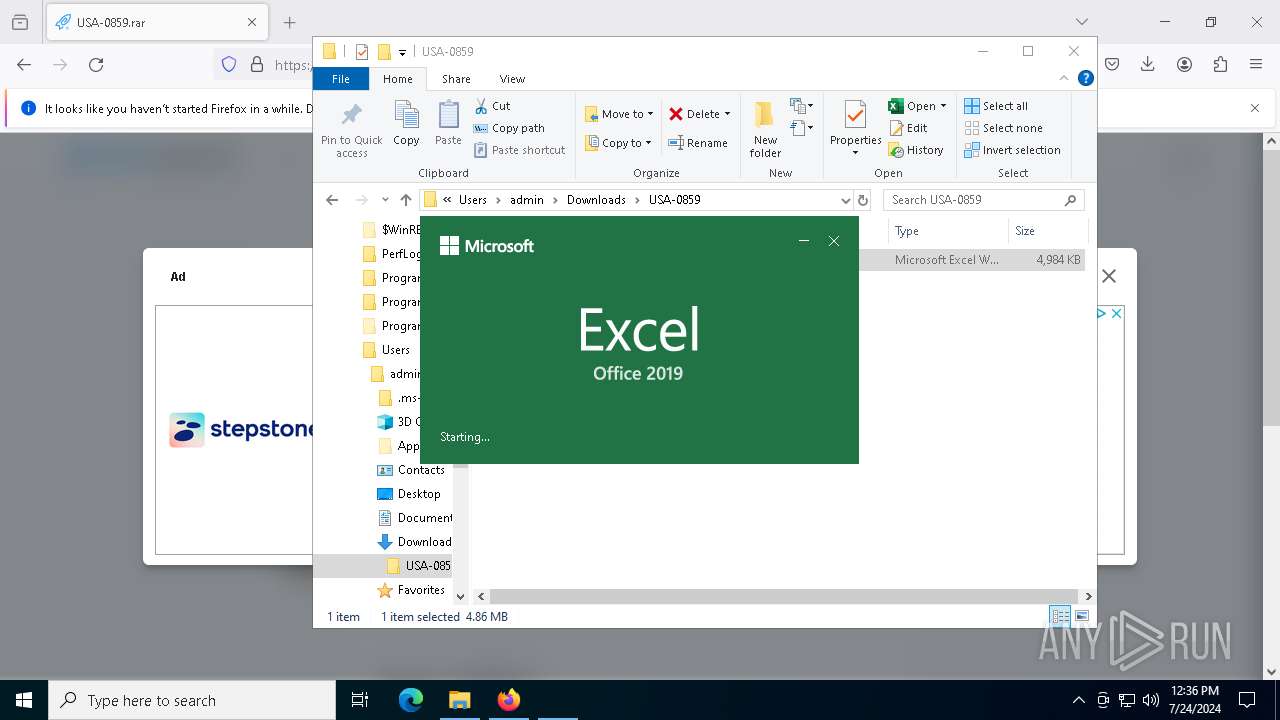Switch to large icons view layout
Viewport: 1280px width, 720px height.
(x=1081, y=617)
